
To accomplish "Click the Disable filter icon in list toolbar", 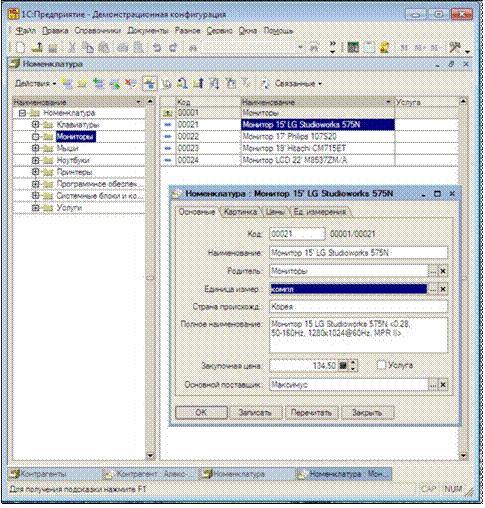I will tap(246, 83).
